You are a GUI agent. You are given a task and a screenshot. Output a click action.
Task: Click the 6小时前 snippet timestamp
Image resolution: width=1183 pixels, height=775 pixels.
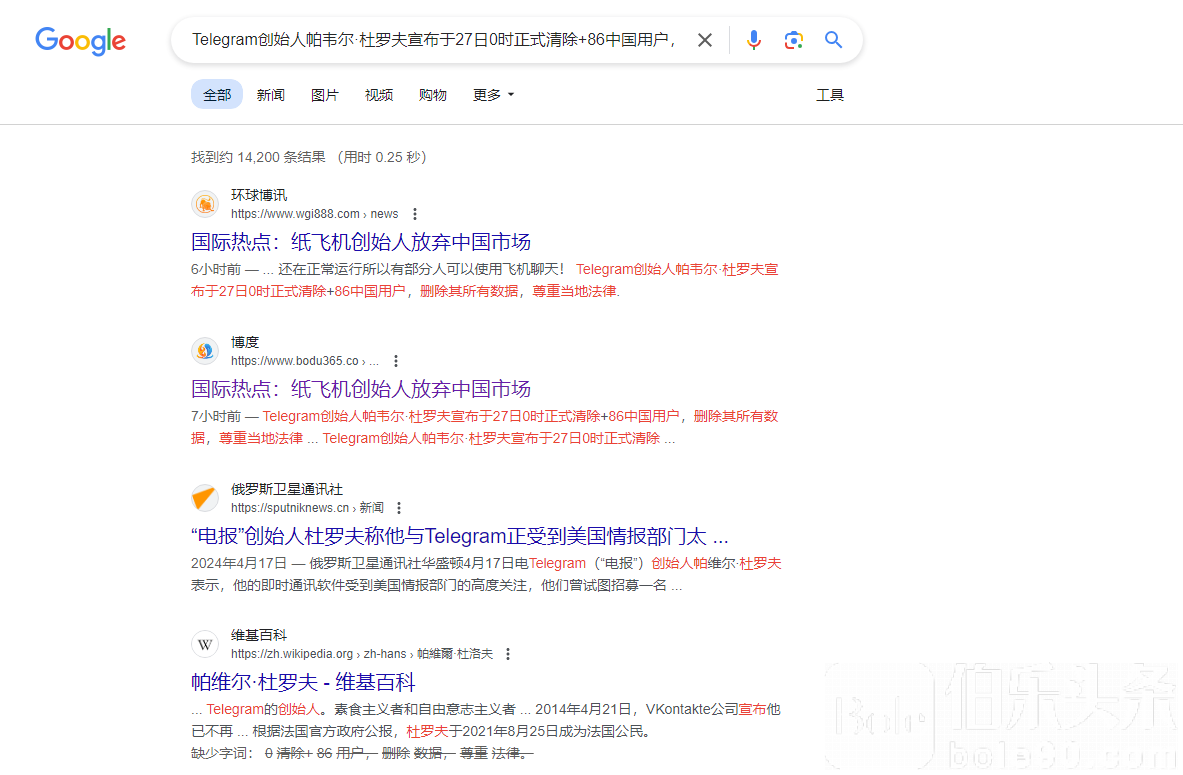[216, 269]
